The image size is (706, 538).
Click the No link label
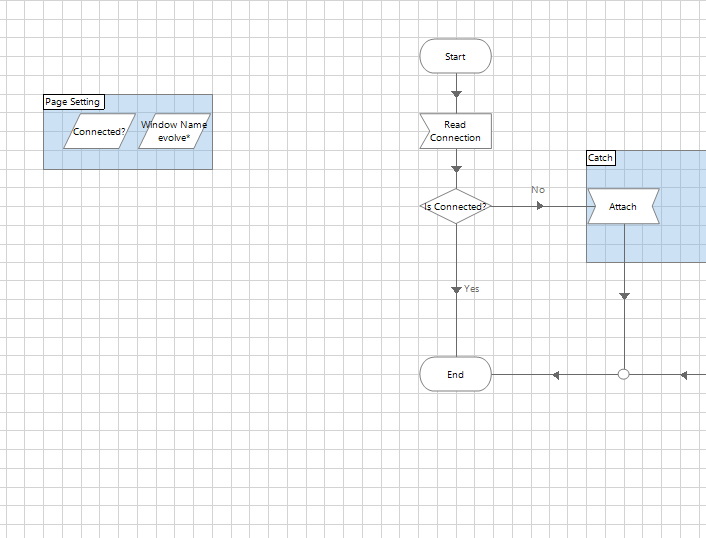[x=538, y=190]
